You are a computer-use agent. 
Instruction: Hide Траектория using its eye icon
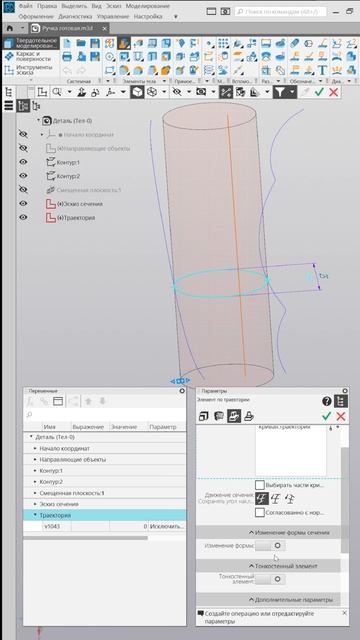click(23, 218)
